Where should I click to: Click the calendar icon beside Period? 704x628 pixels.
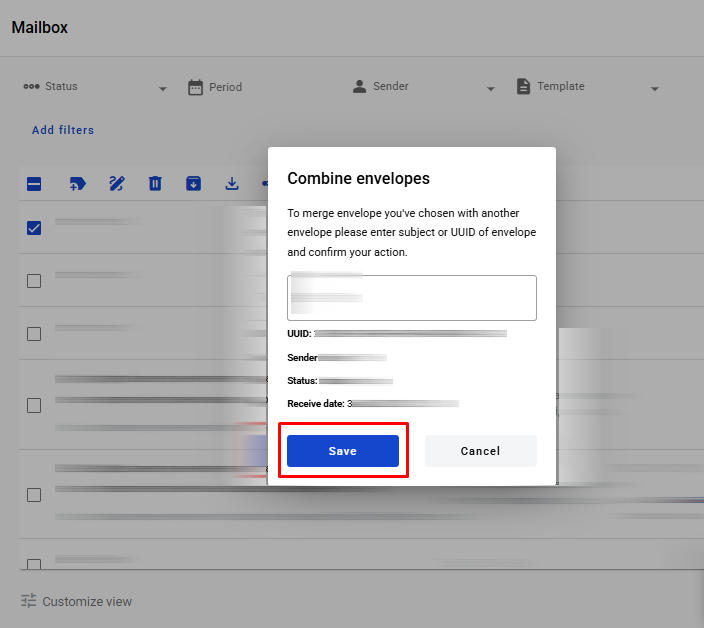pos(195,87)
